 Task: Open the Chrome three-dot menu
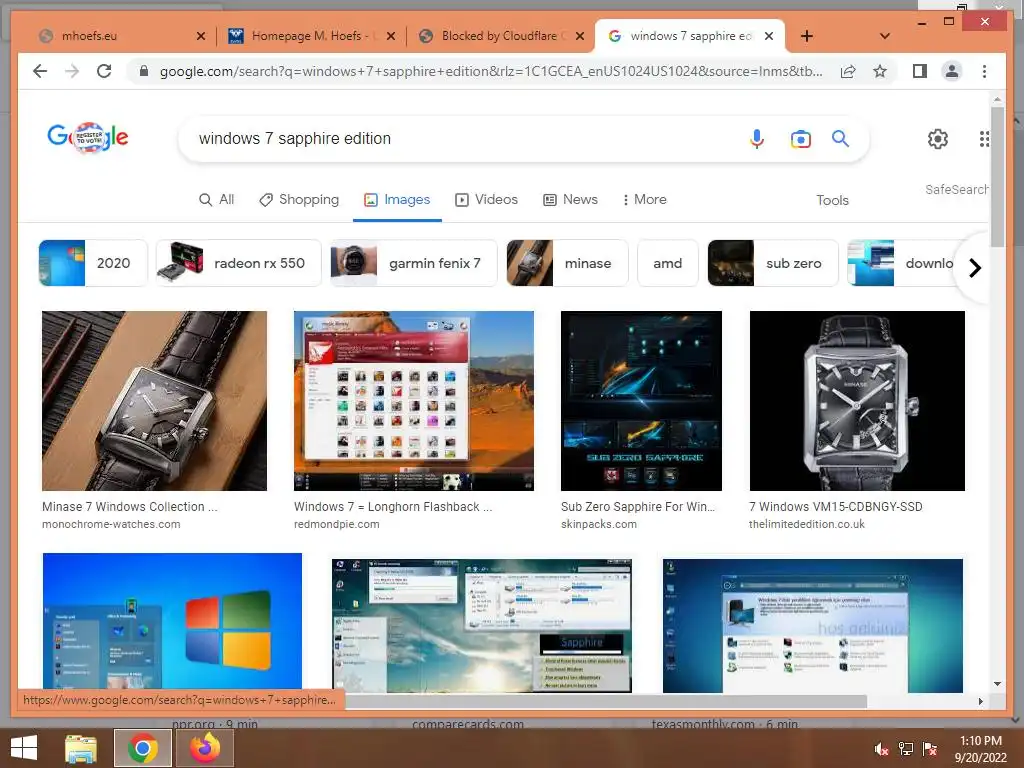tap(984, 71)
